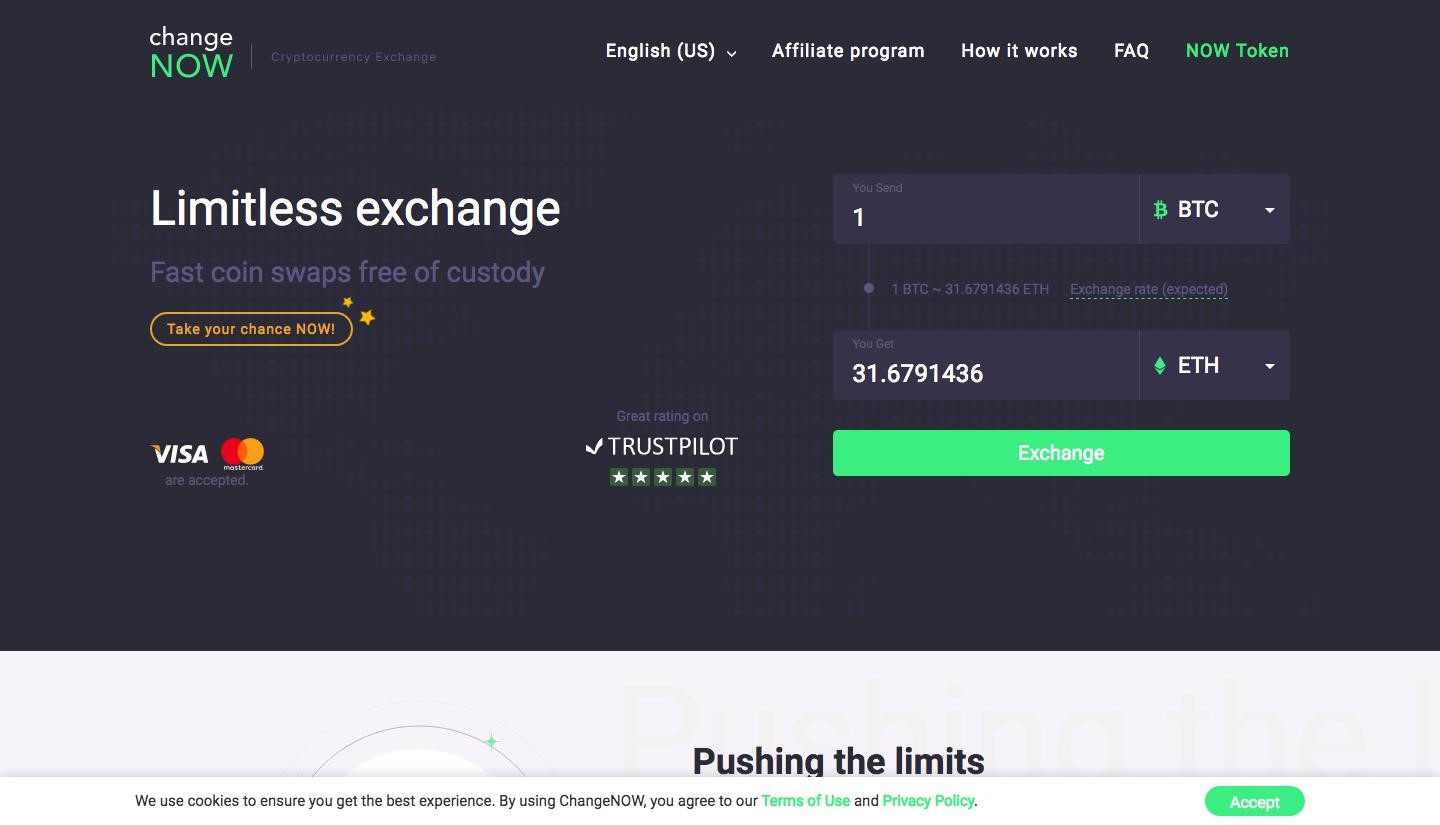Click the Trustpilot five-star rating
This screenshot has width=1440, height=825.
tap(663, 477)
